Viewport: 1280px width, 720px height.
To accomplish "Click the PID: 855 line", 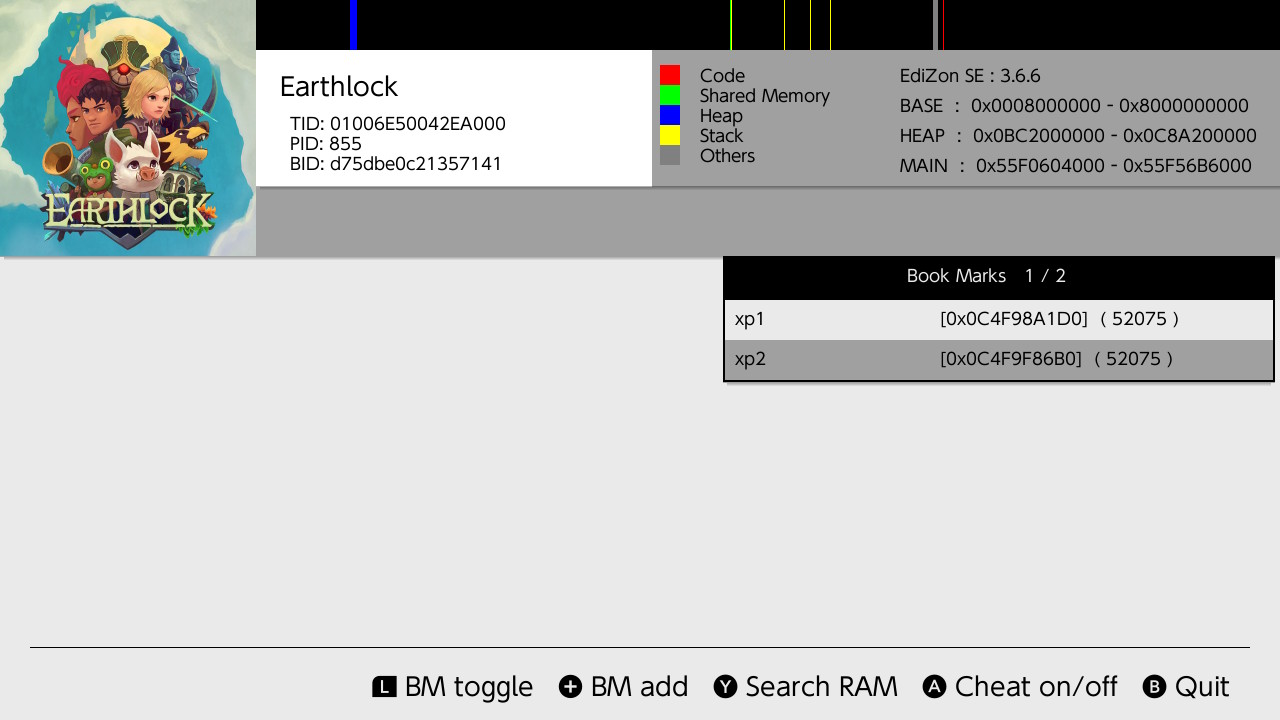I will (x=326, y=144).
